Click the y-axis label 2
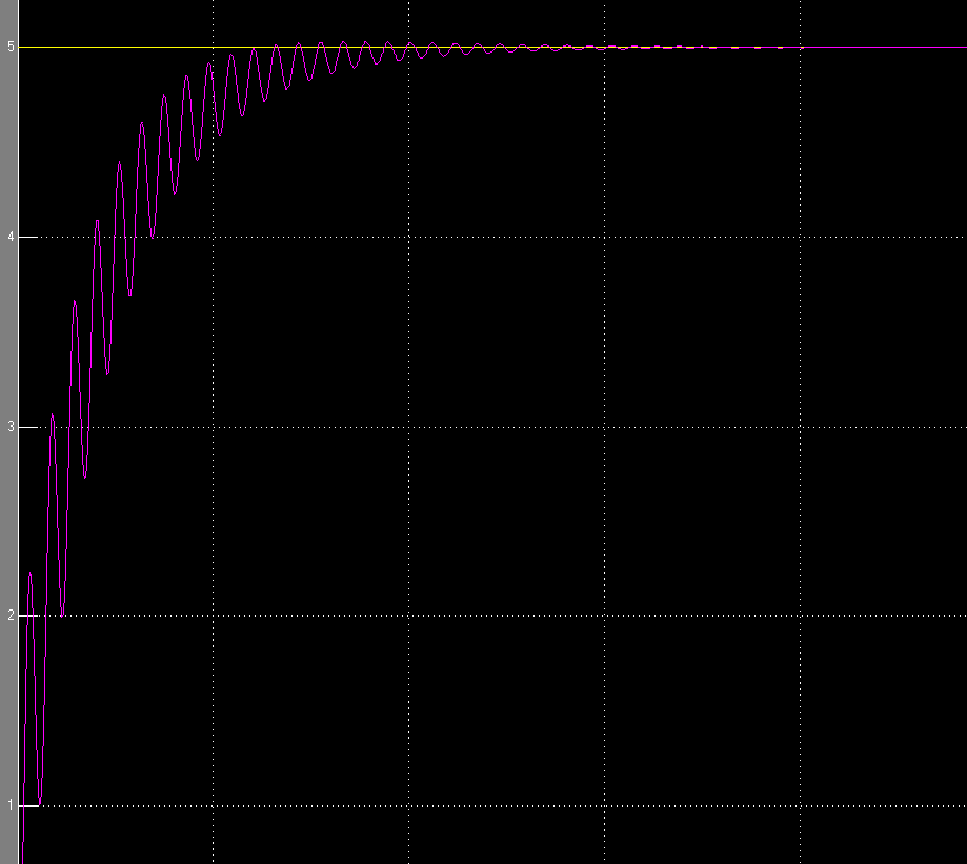This screenshot has width=967, height=864. coord(10,615)
